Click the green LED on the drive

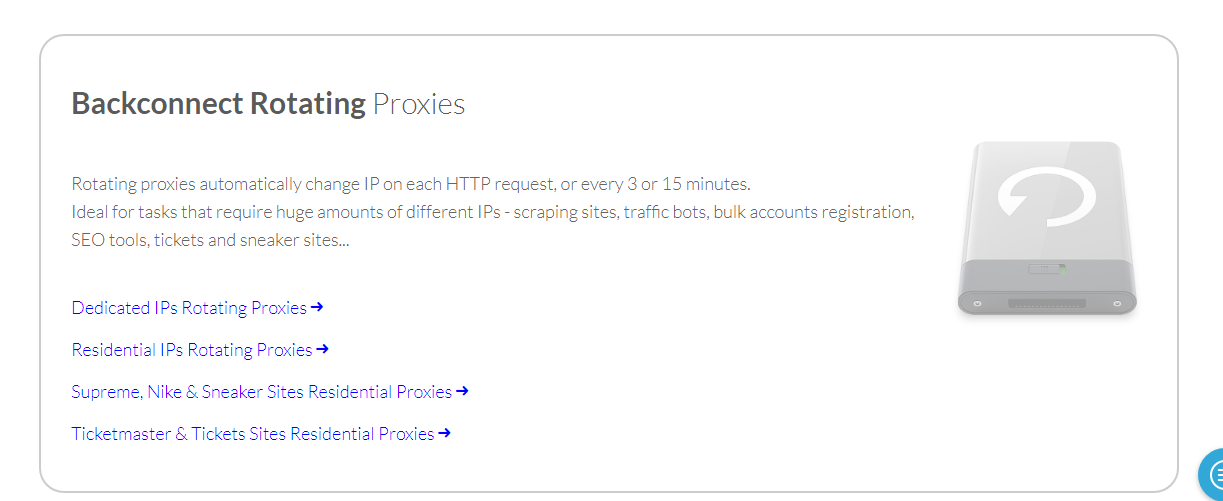(x=1062, y=268)
